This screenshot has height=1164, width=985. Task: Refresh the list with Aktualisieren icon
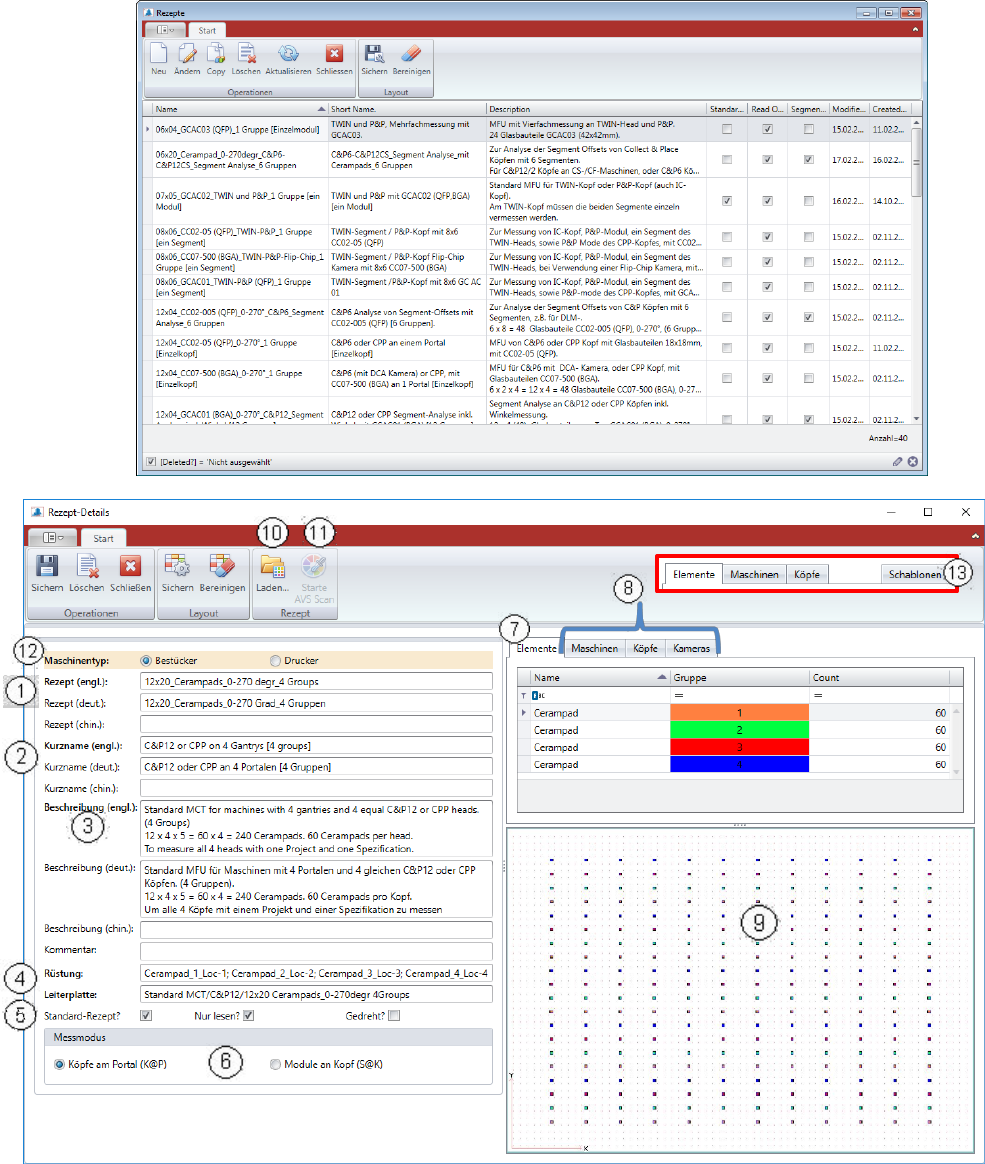288,56
